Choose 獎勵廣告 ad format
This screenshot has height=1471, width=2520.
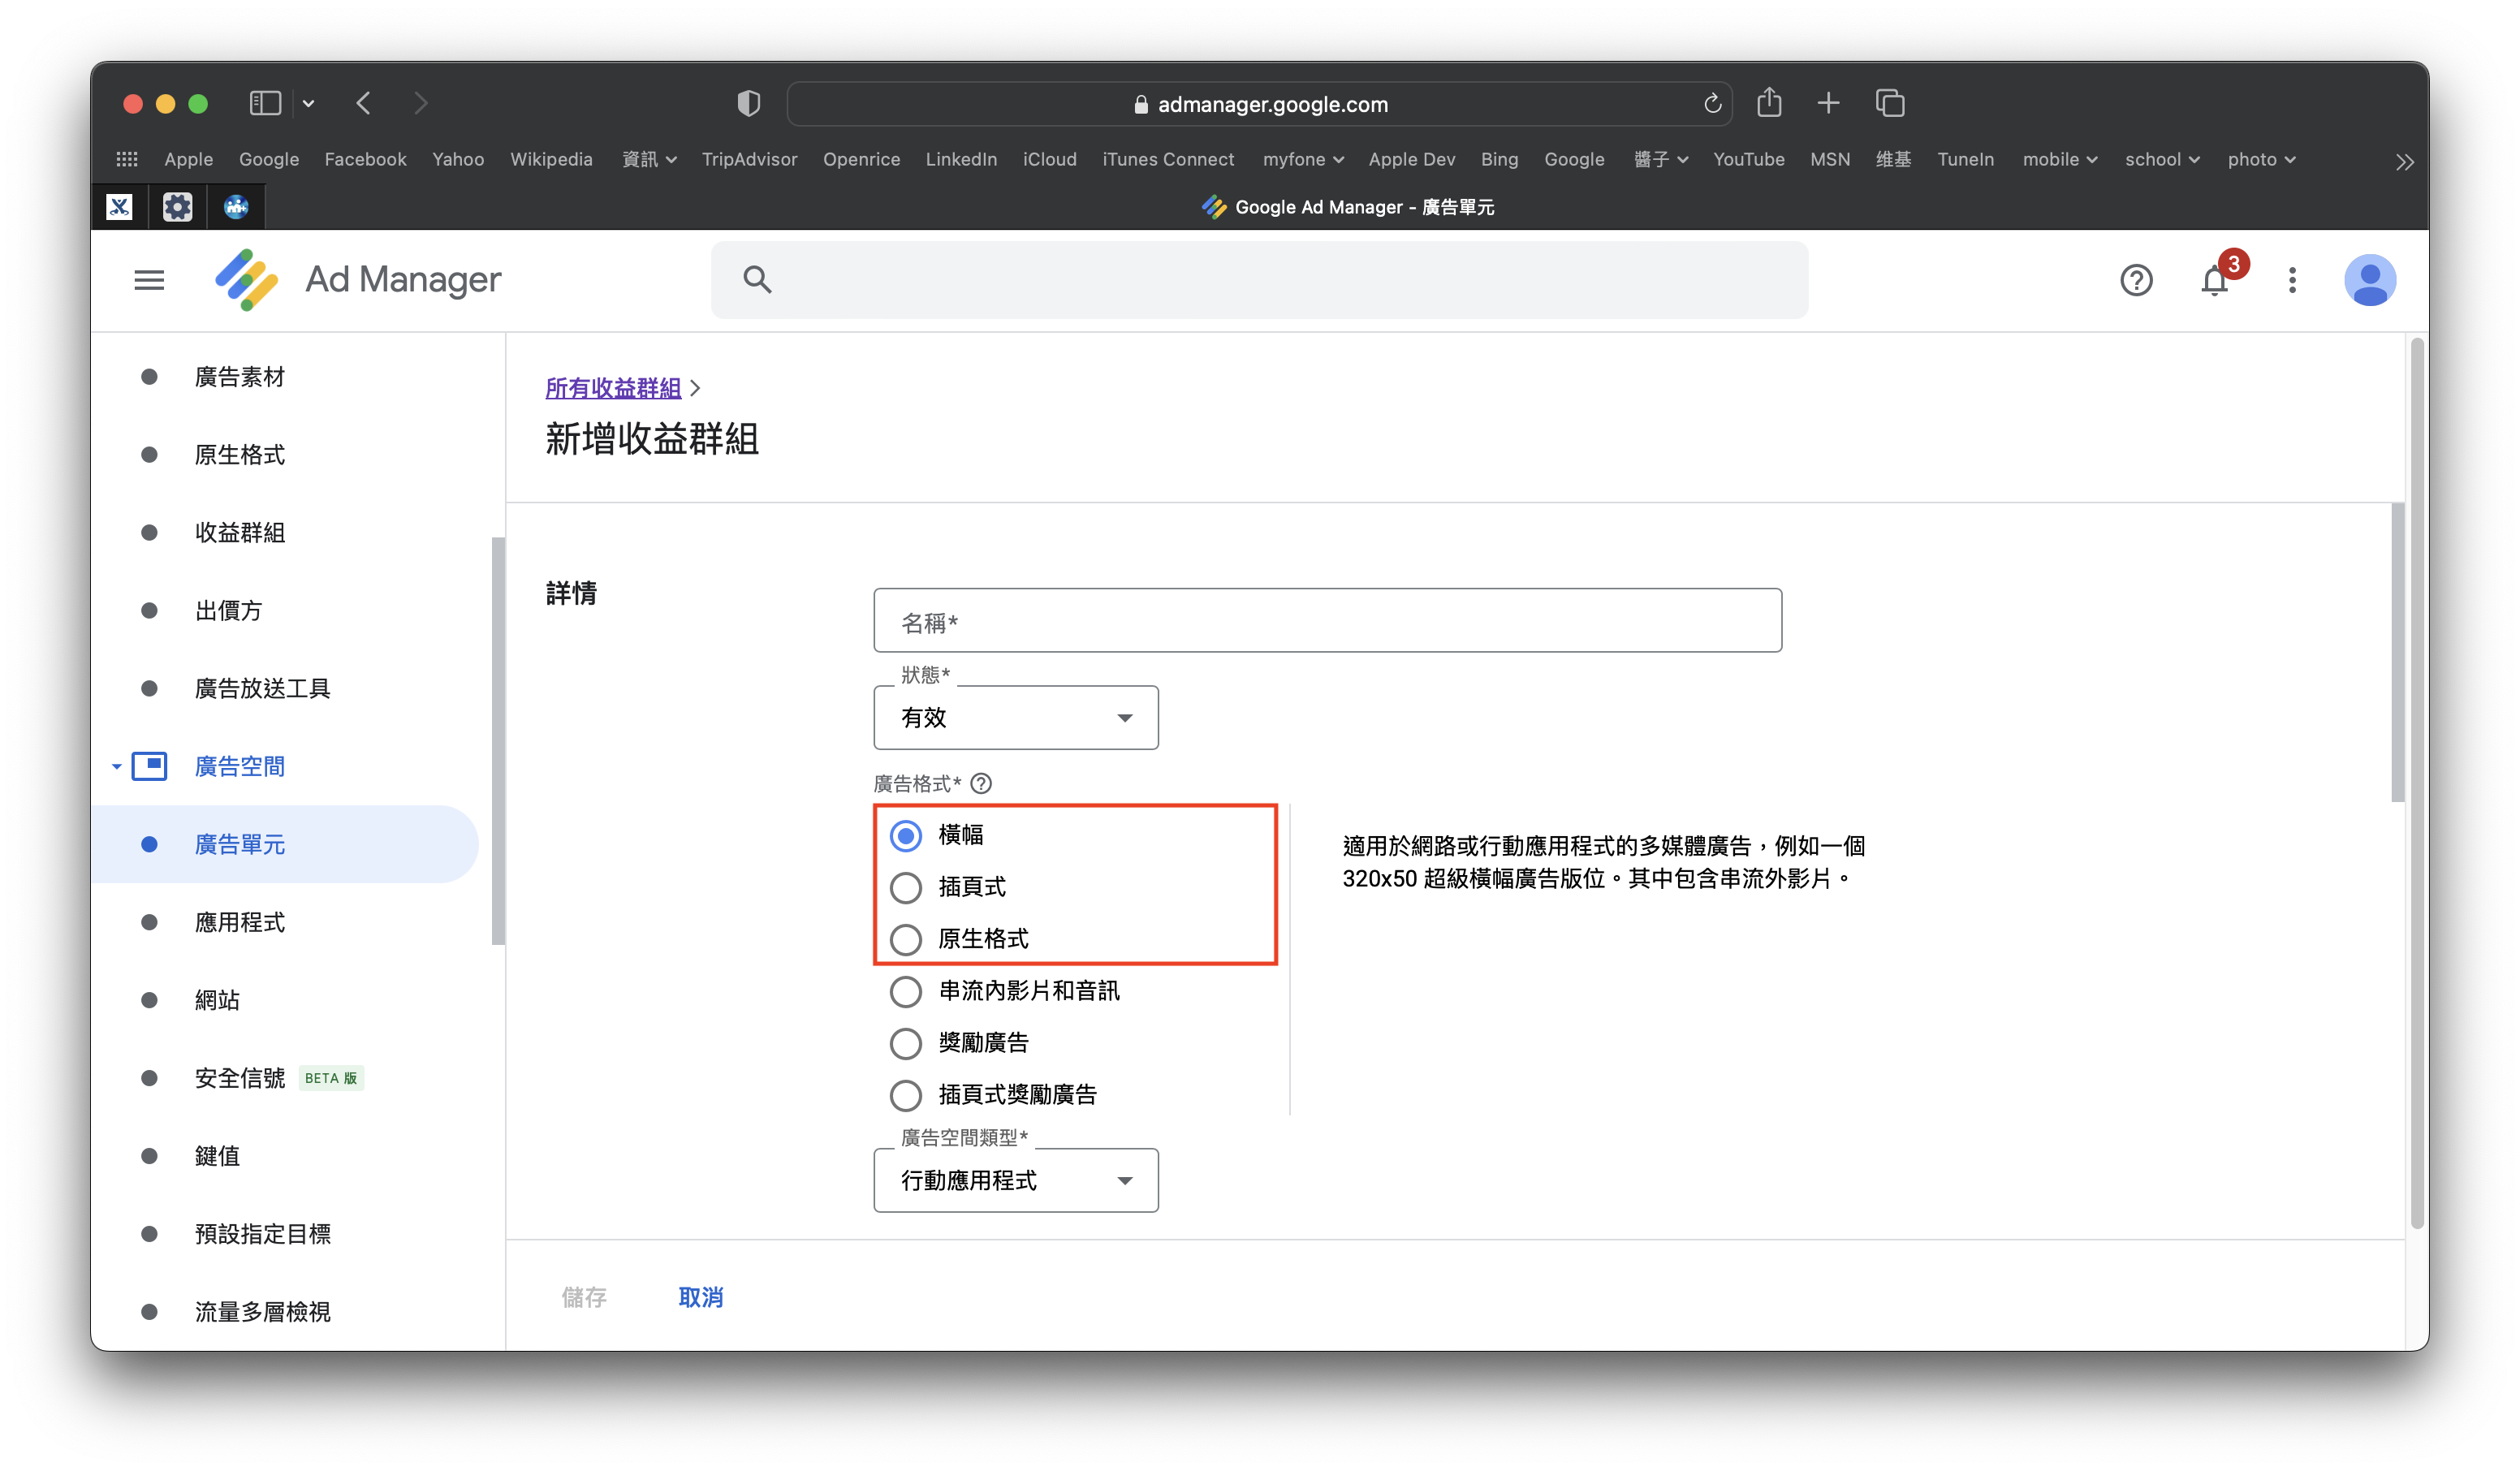(x=905, y=1043)
